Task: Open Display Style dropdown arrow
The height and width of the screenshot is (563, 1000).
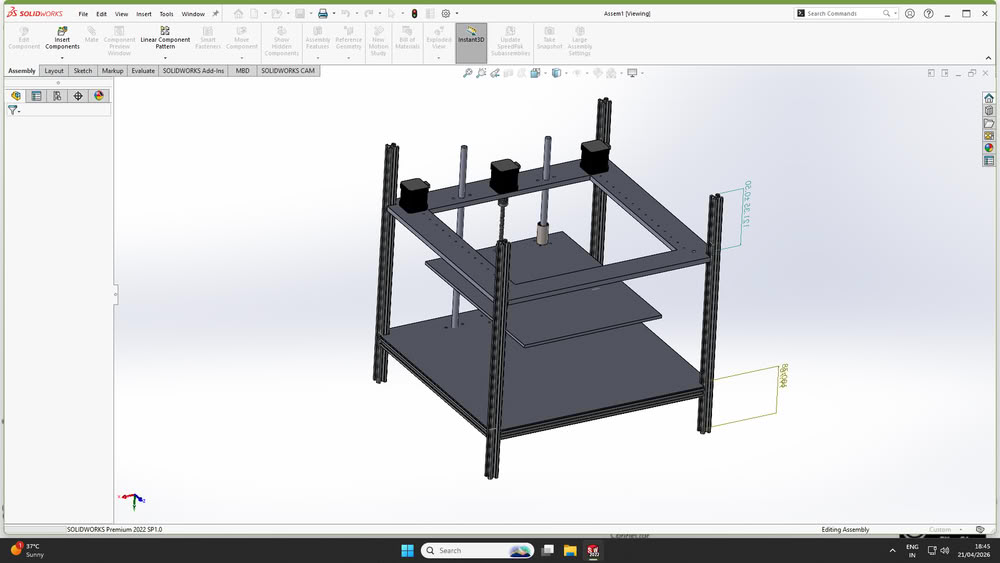Action: pyautogui.click(x=566, y=73)
